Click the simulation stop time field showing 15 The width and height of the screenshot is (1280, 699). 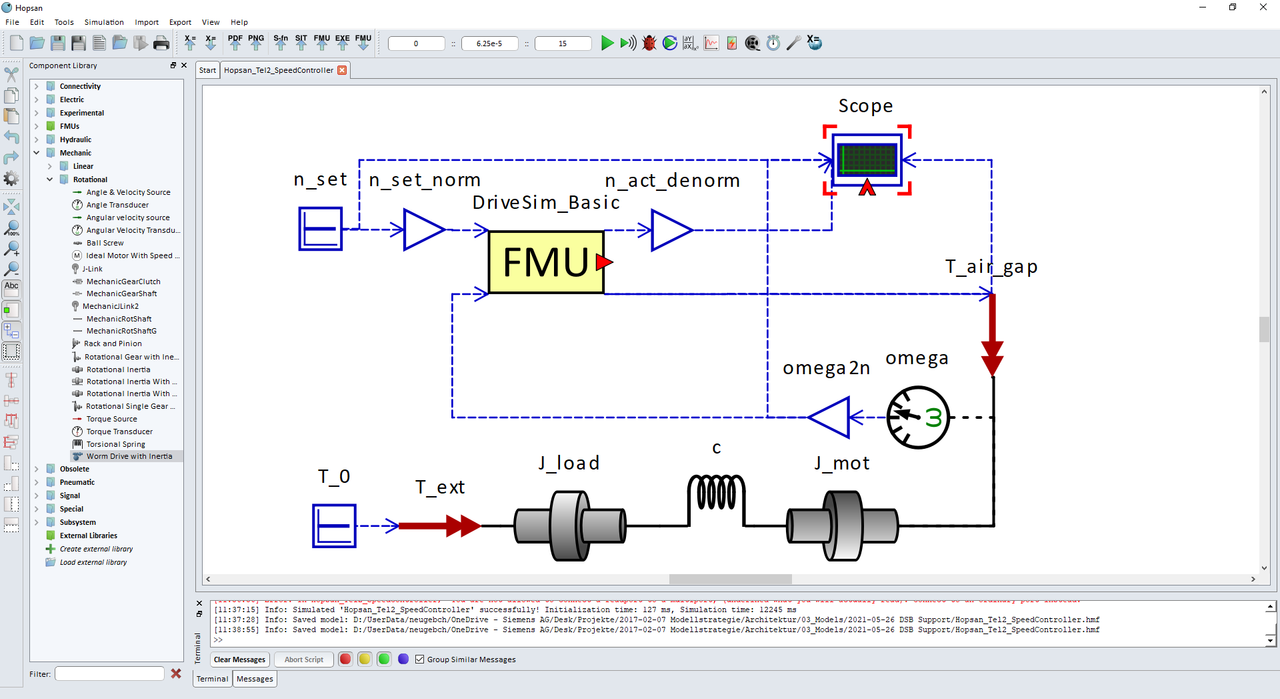click(563, 43)
